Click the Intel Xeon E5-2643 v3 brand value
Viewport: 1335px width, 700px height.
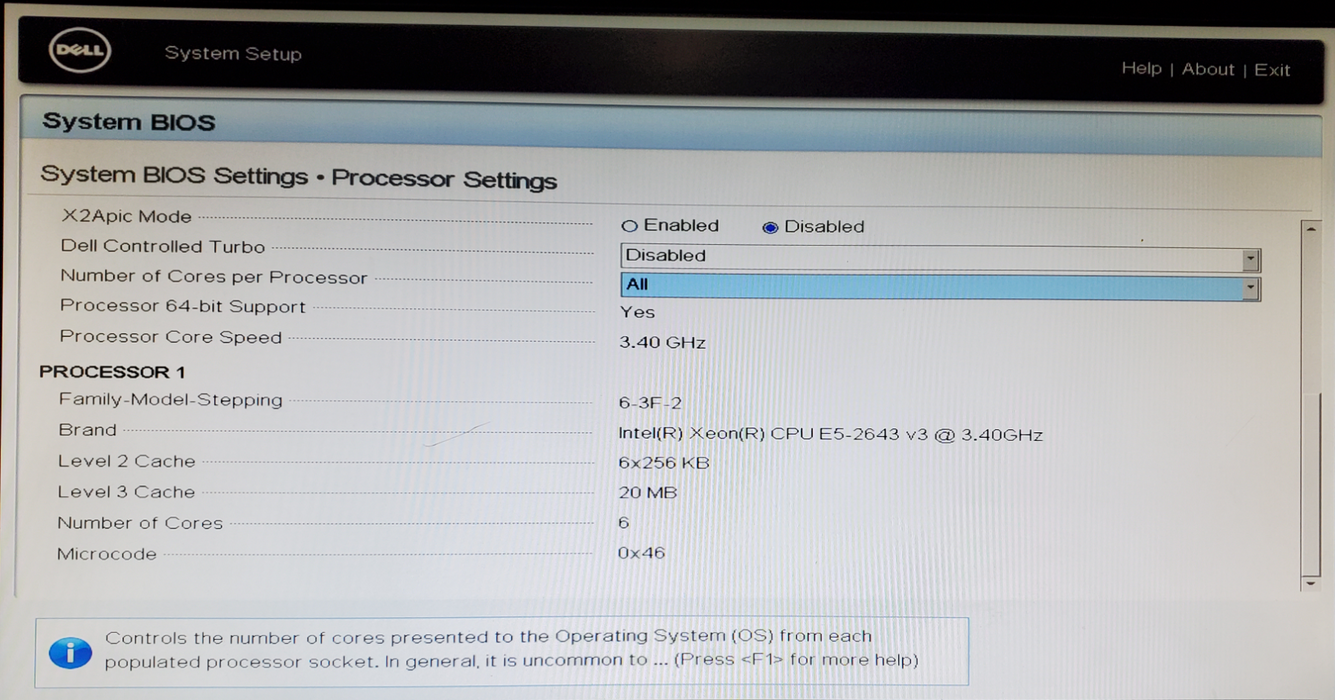831,435
